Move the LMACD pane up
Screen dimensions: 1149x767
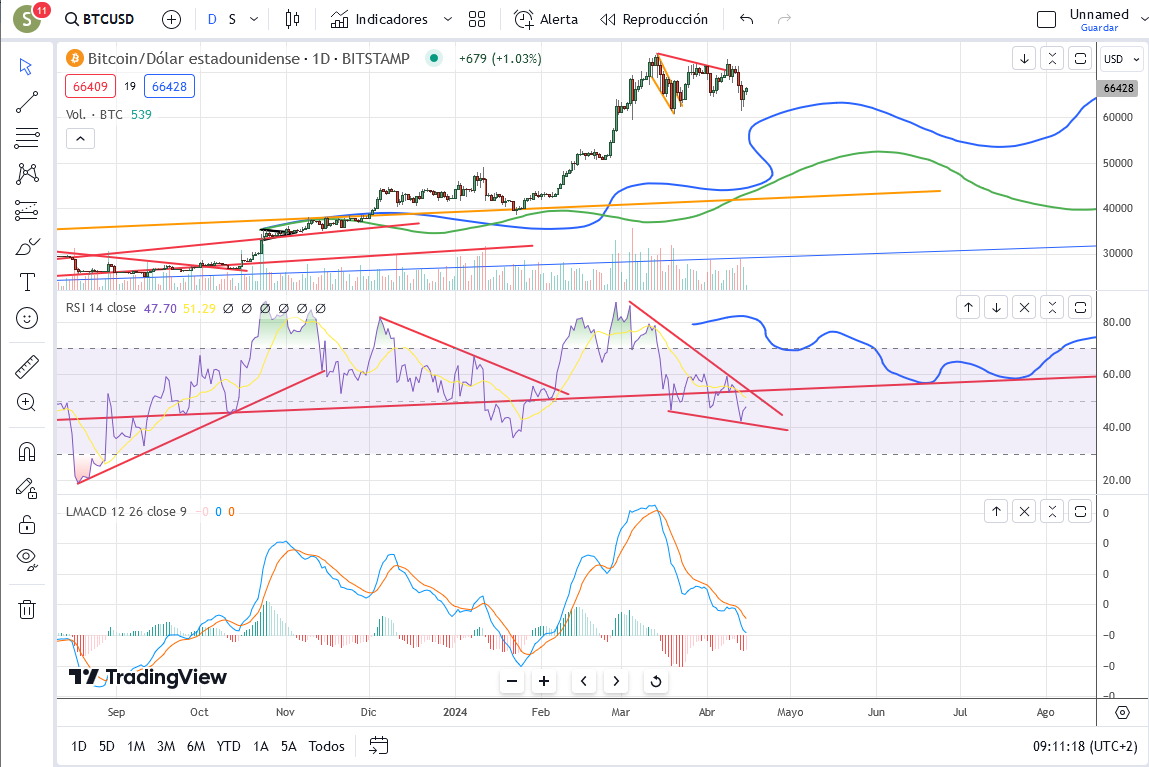pyautogui.click(x=997, y=511)
